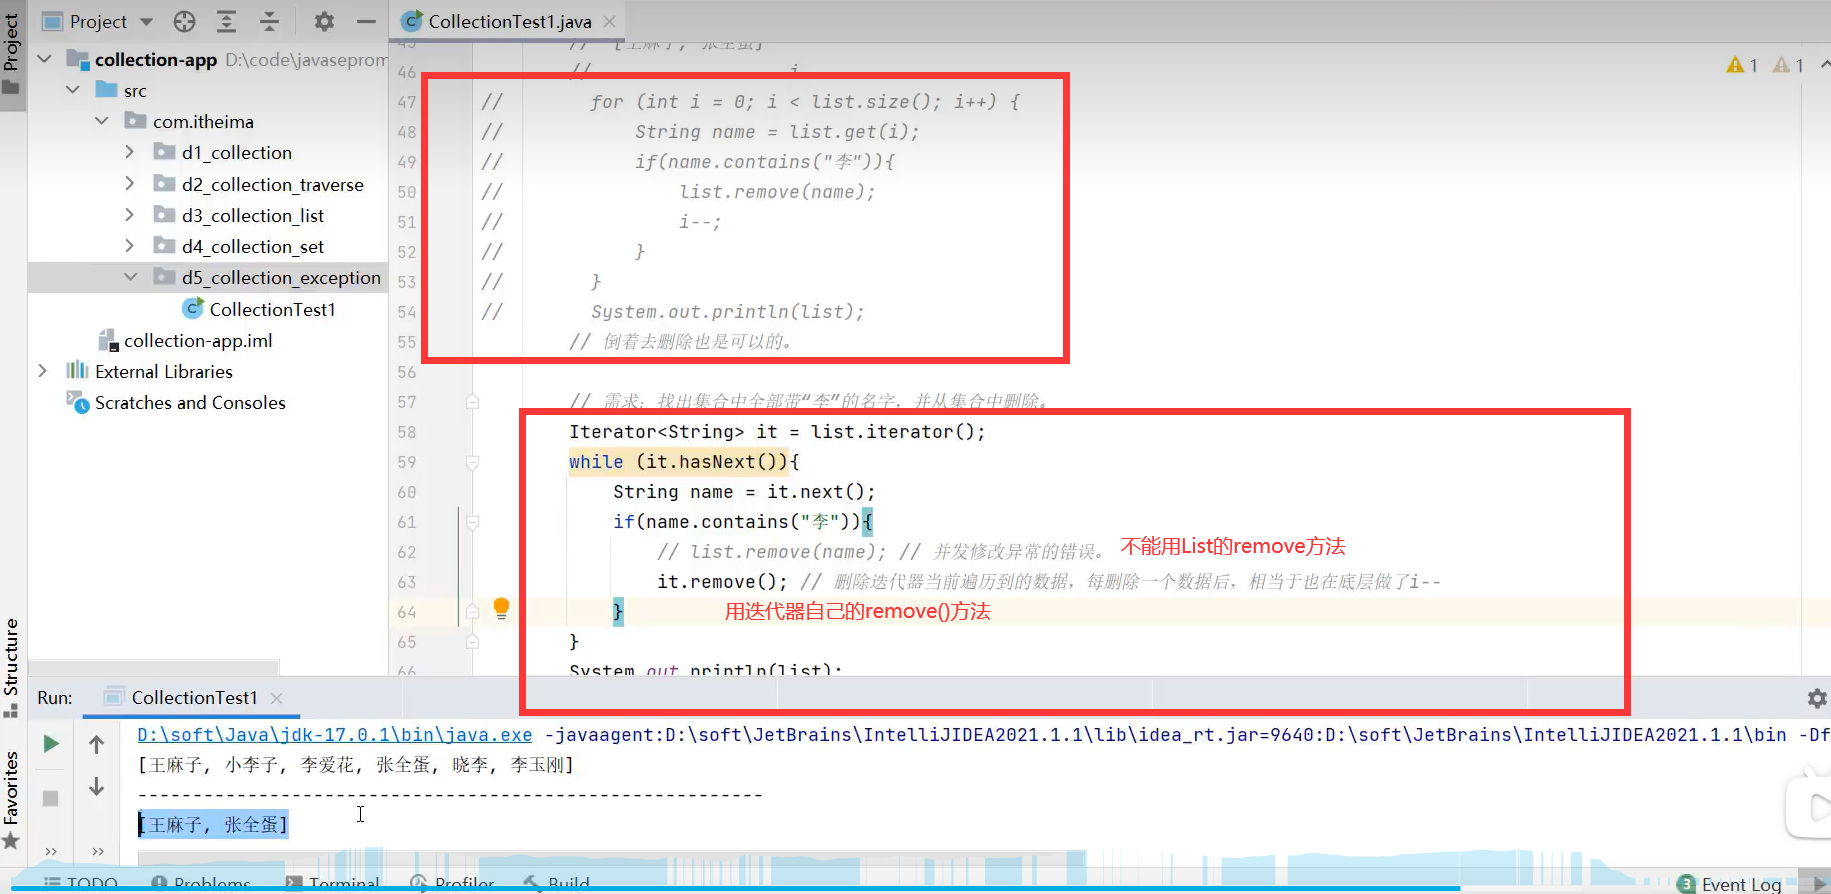Open the Project tool window side tab
Viewport: 1831px width, 894px height.
coord(12,54)
